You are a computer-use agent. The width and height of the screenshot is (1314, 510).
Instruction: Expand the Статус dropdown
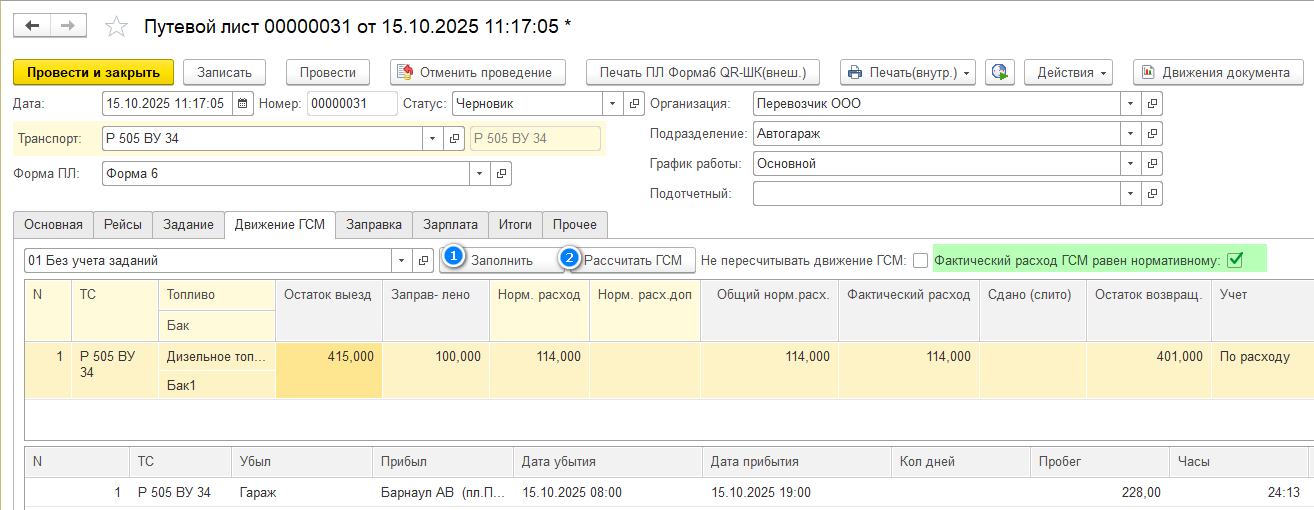click(611, 103)
